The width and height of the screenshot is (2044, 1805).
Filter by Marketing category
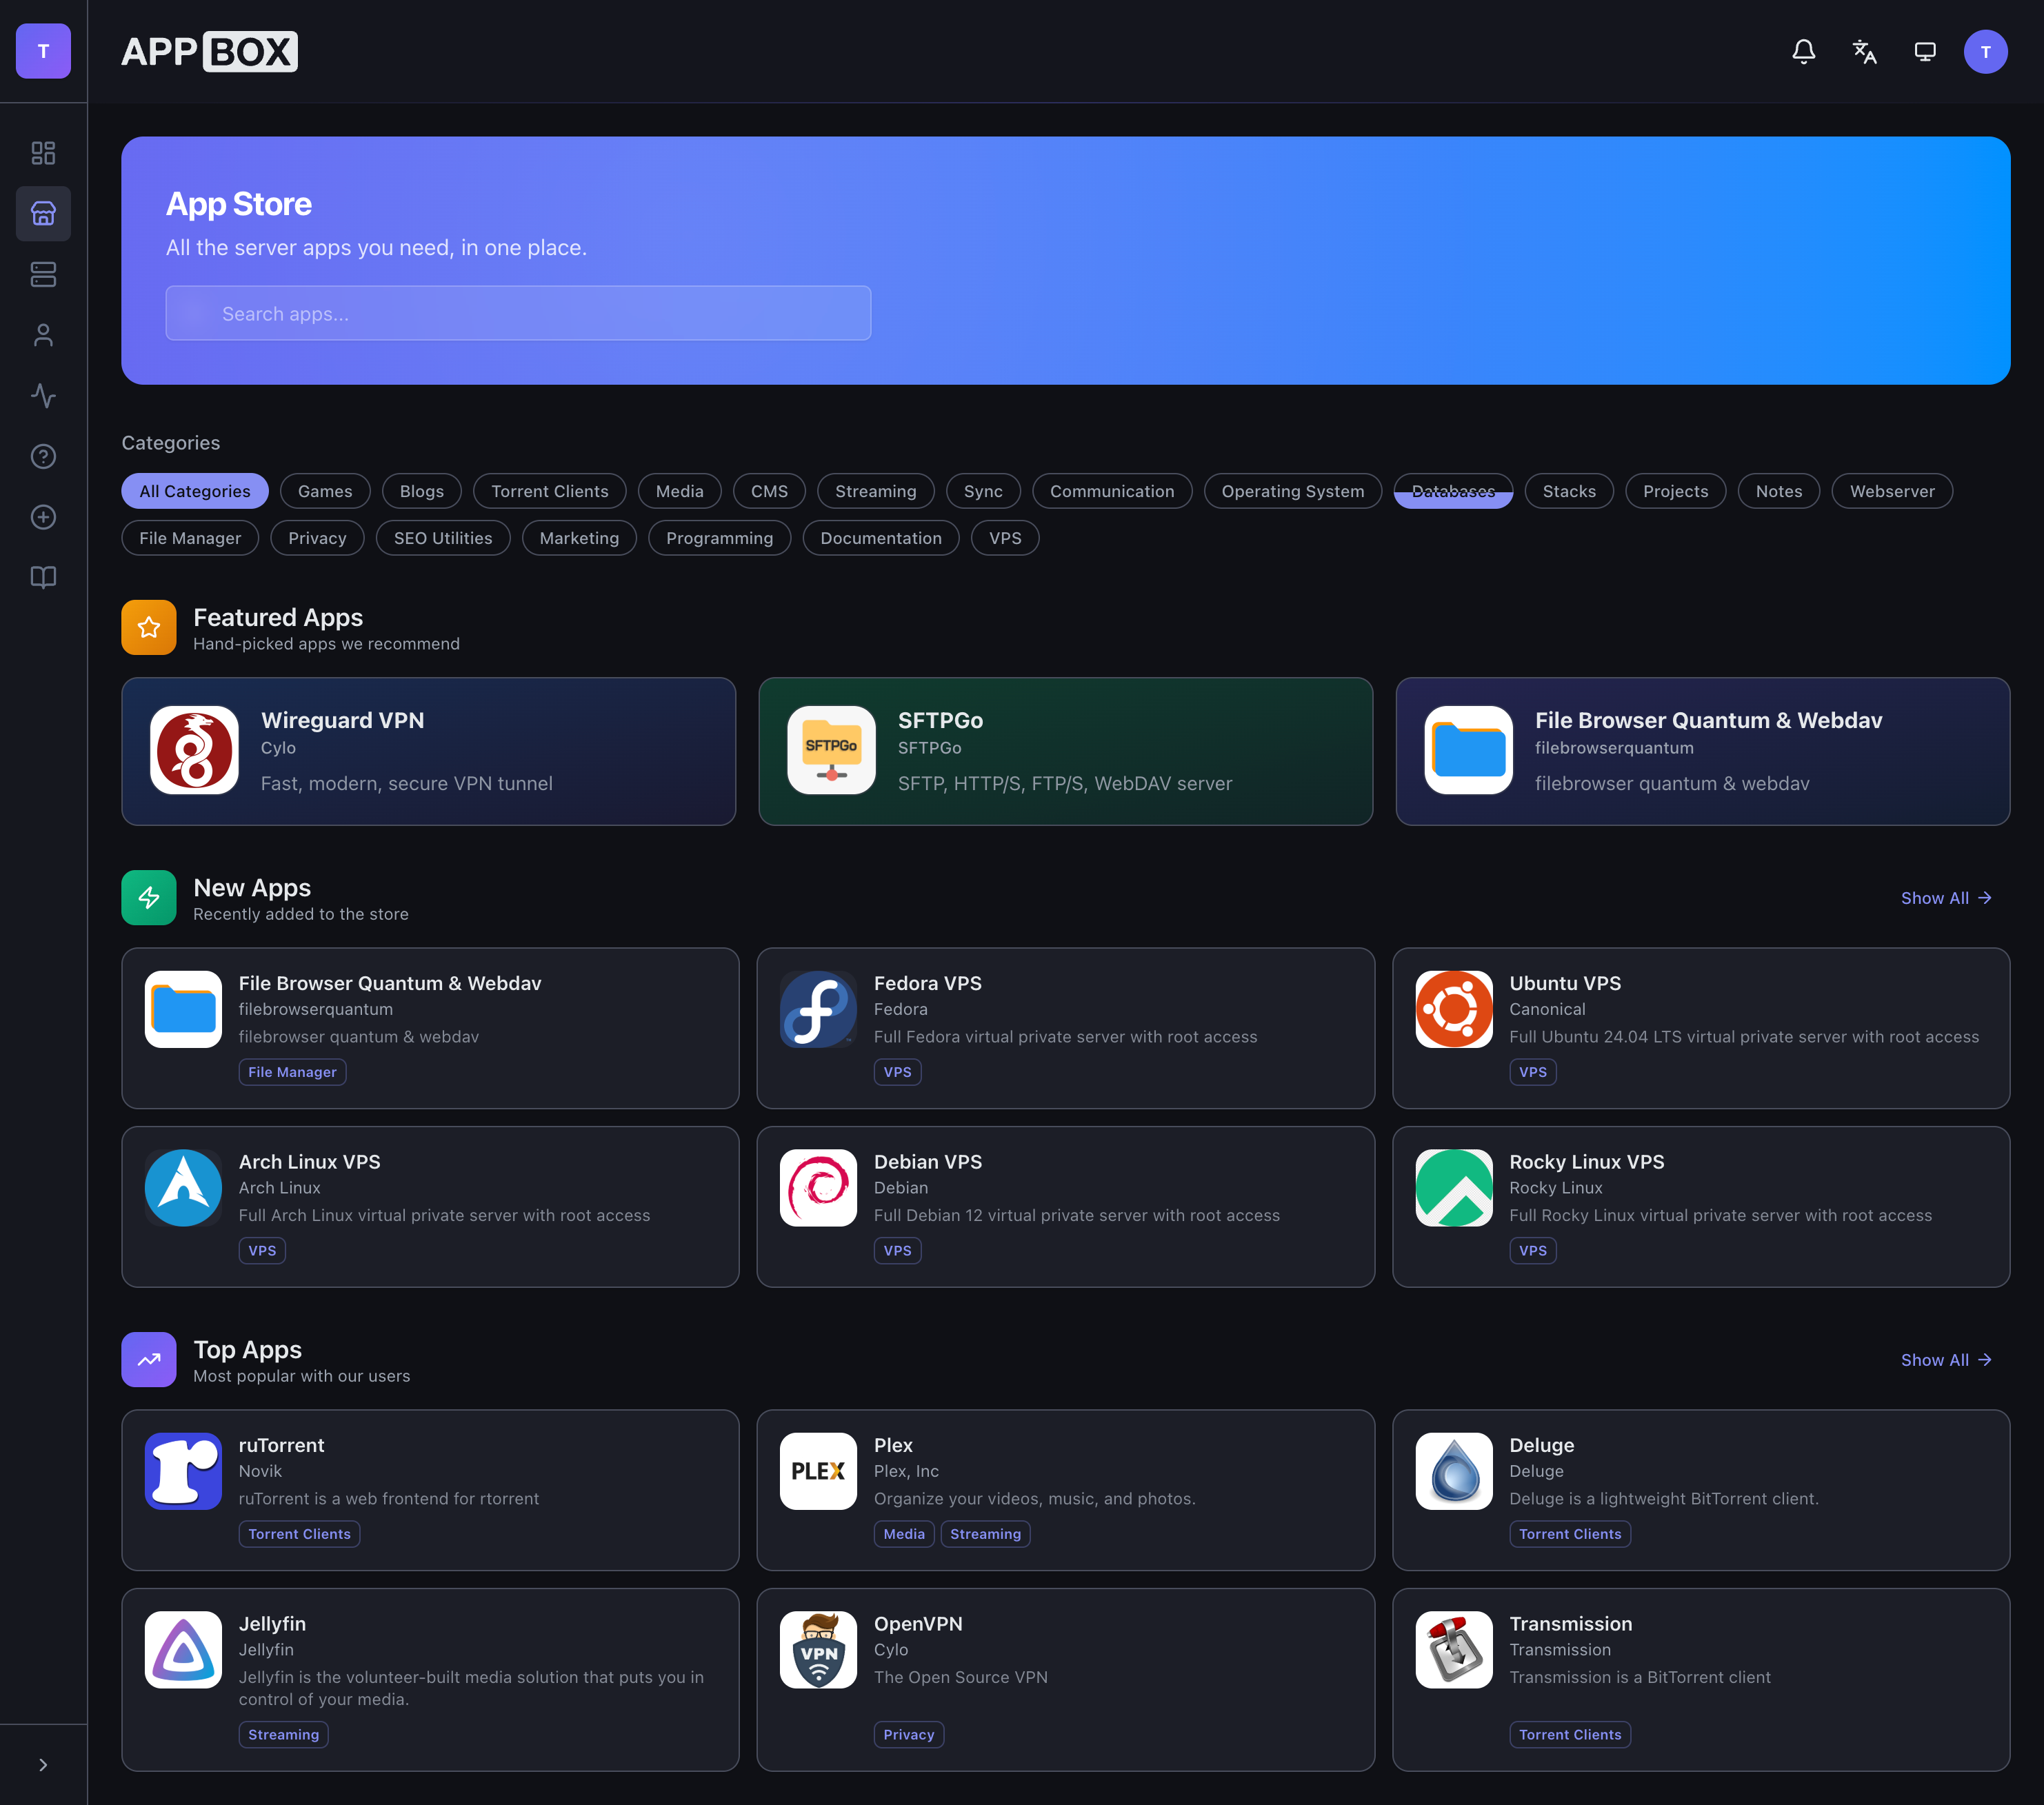[579, 538]
